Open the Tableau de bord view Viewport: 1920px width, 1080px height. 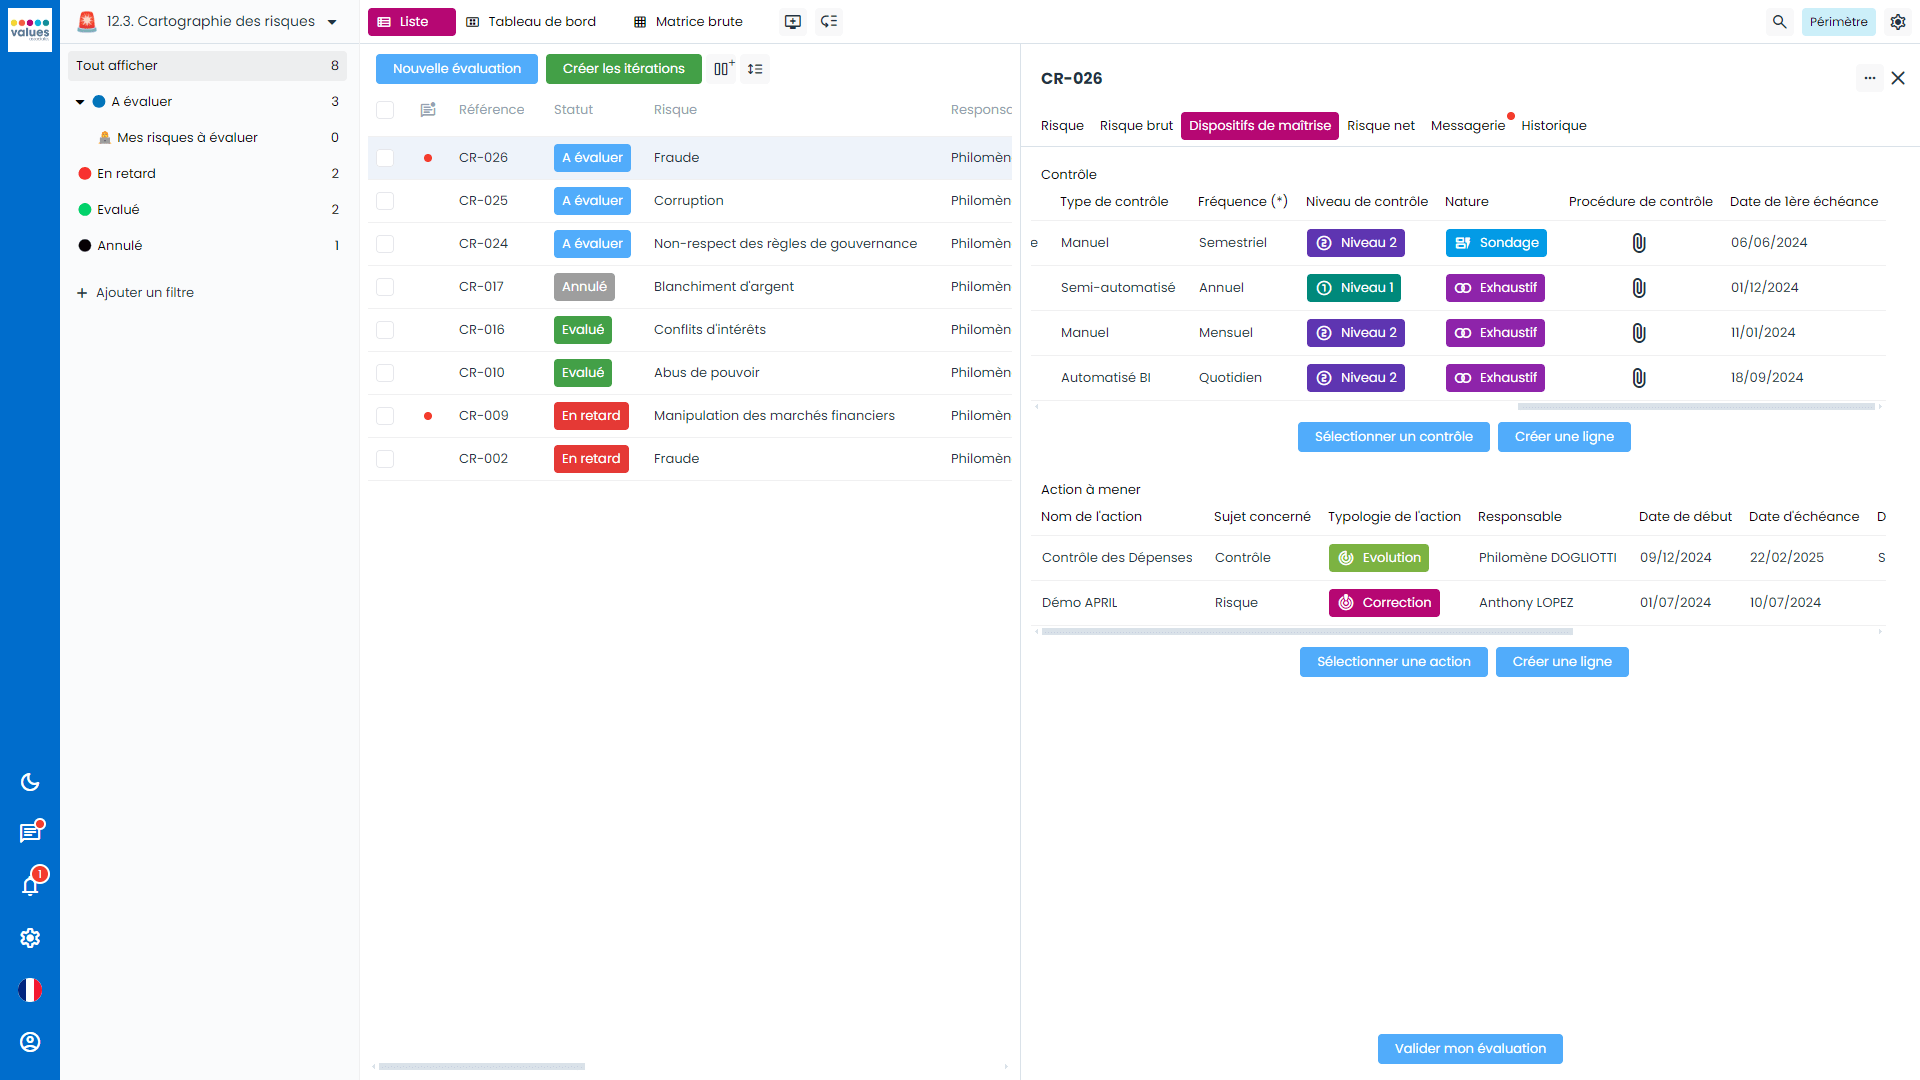531,22
